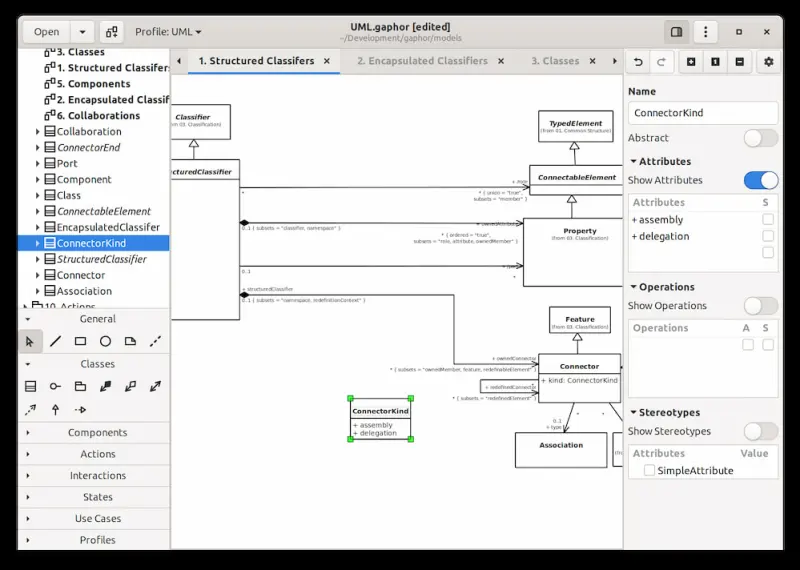Viewport: 800px width, 570px height.
Task: Switch to the 3. Classes tab
Action: pyautogui.click(x=555, y=61)
